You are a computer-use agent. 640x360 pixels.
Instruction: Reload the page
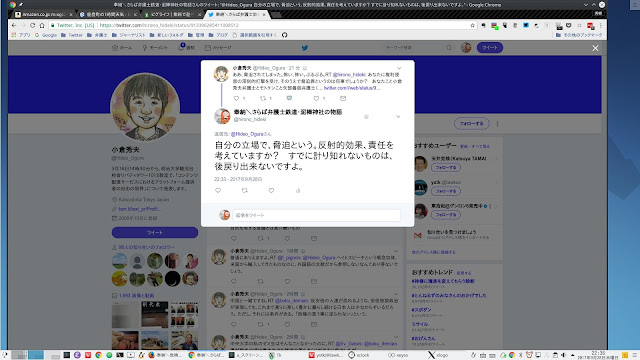[32, 25]
